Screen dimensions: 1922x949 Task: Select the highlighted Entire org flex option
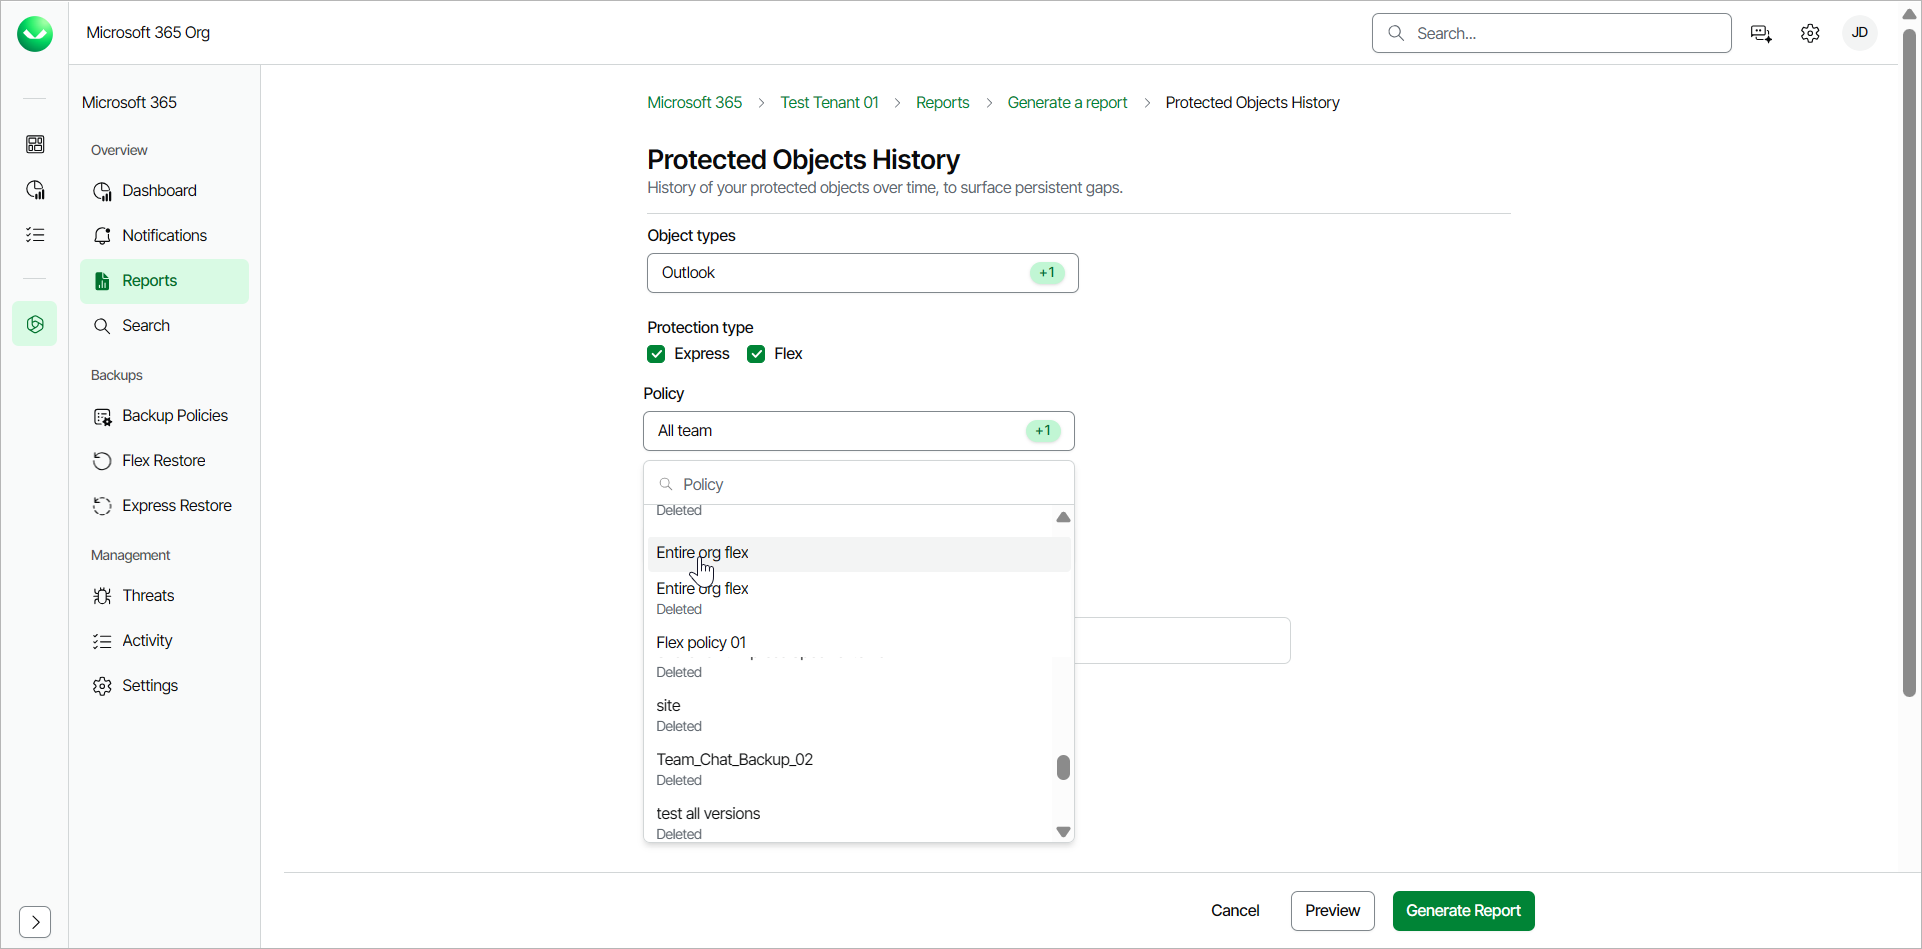pos(859,553)
